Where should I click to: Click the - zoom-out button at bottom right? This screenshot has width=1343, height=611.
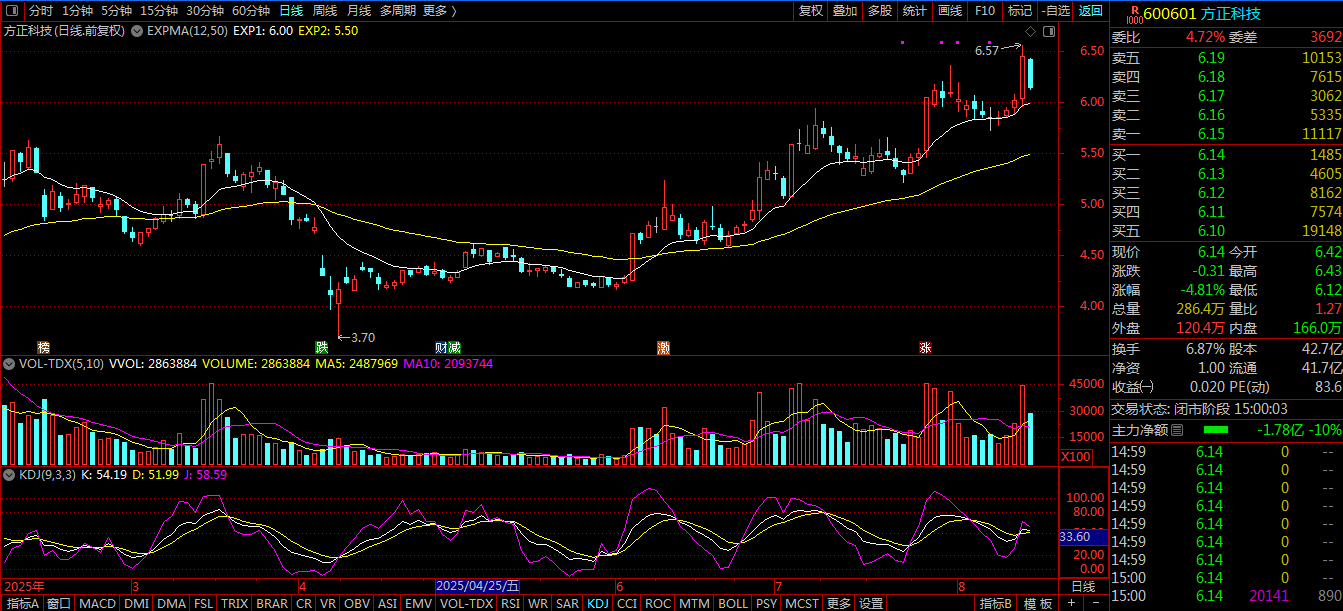1094,604
